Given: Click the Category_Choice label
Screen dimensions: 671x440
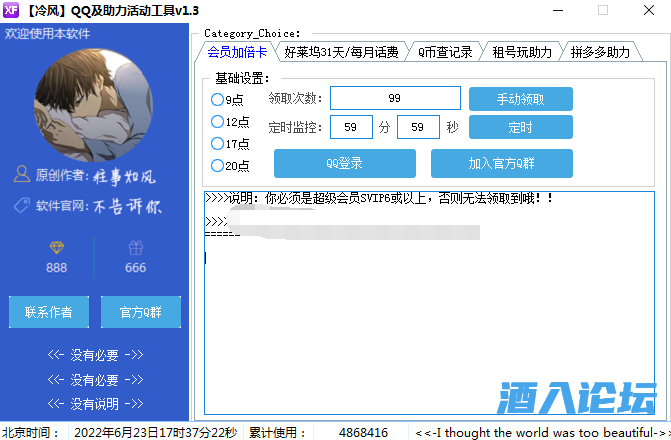Looking at the screenshot, I should pos(252,33).
